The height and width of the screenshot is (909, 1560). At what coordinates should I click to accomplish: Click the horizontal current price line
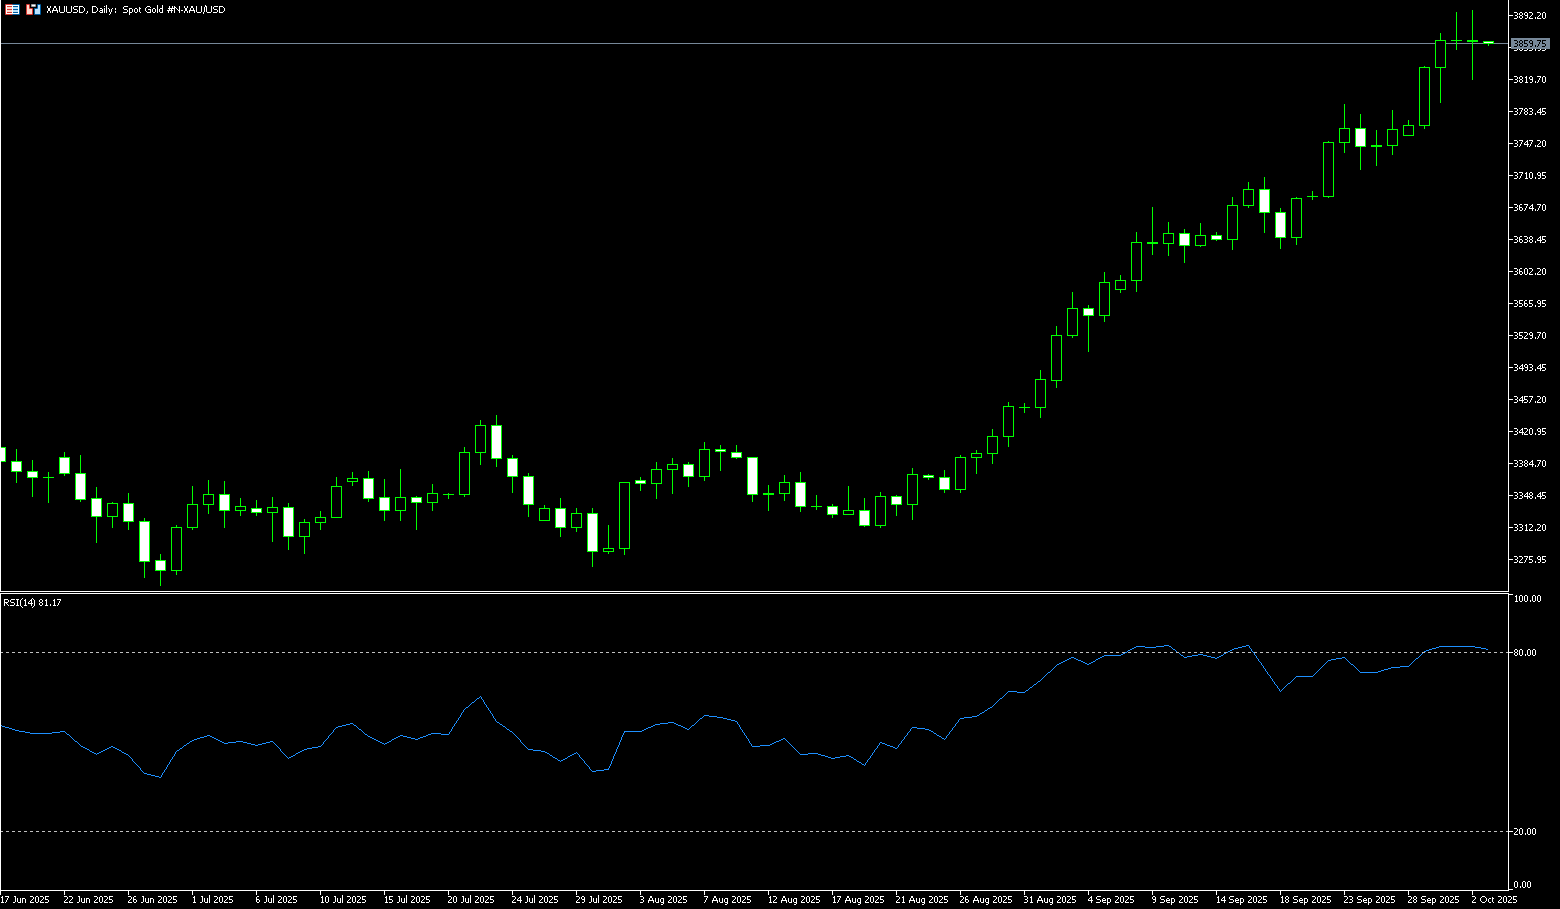(x=700, y=43)
